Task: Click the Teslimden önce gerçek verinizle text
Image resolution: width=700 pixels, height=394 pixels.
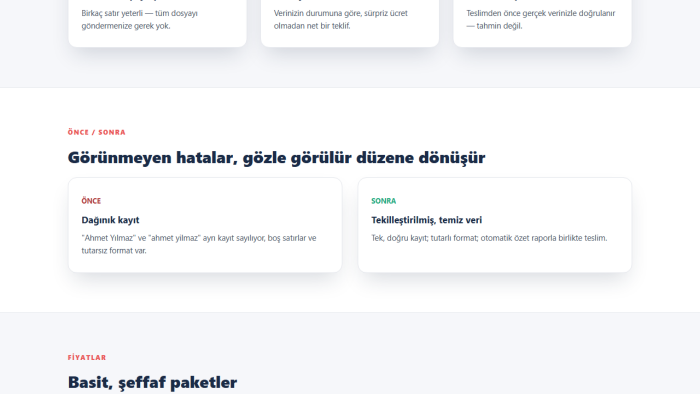Action: [x=541, y=20]
